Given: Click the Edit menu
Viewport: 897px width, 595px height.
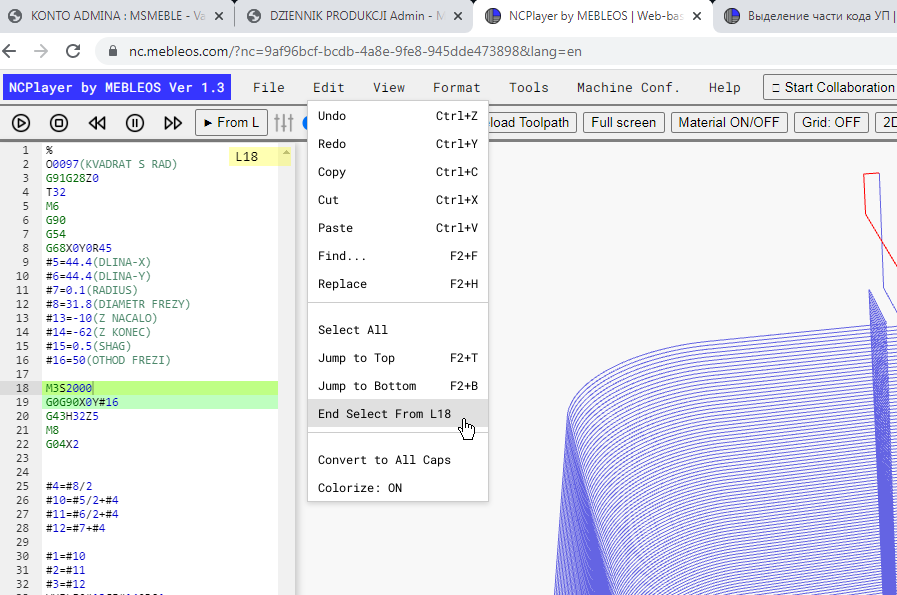Looking at the screenshot, I should tap(329, 88).
